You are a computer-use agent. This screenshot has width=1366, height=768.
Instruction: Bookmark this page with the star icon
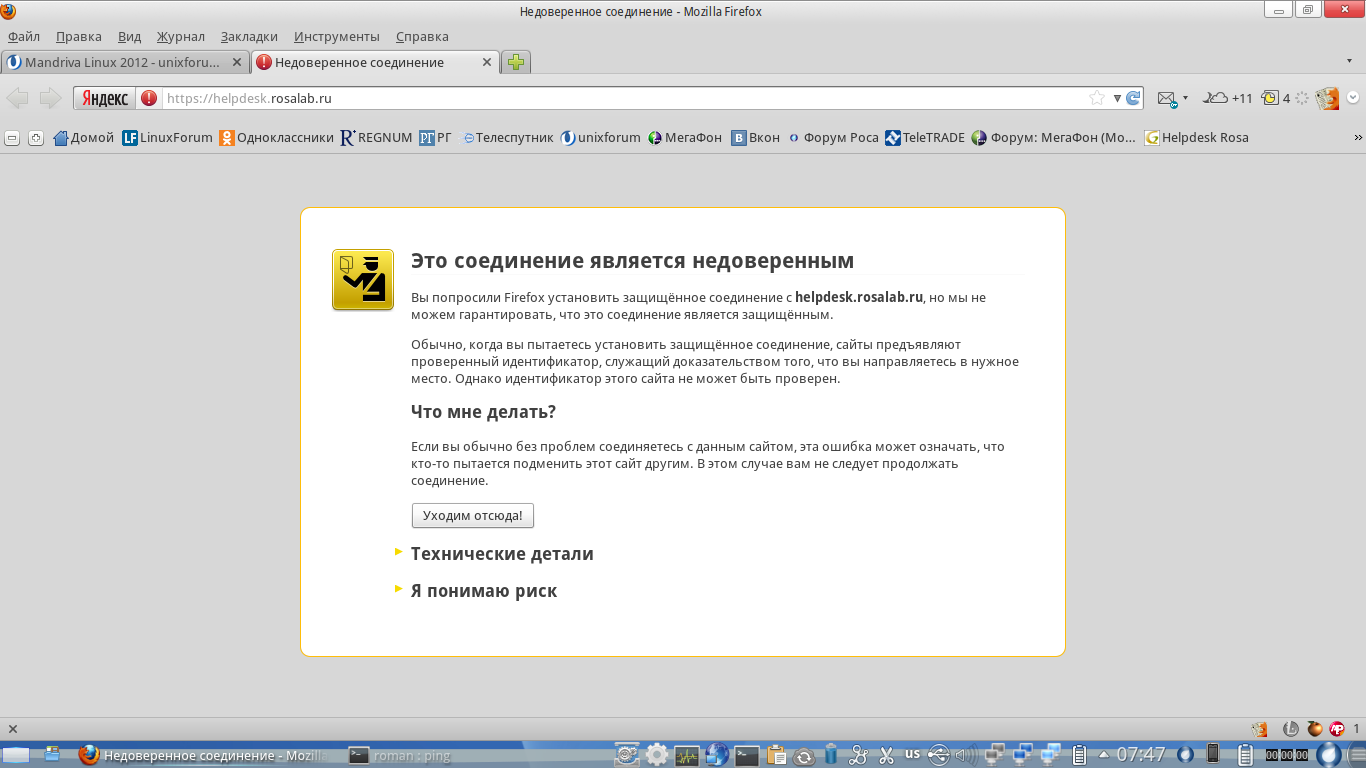coord(1097,98)
